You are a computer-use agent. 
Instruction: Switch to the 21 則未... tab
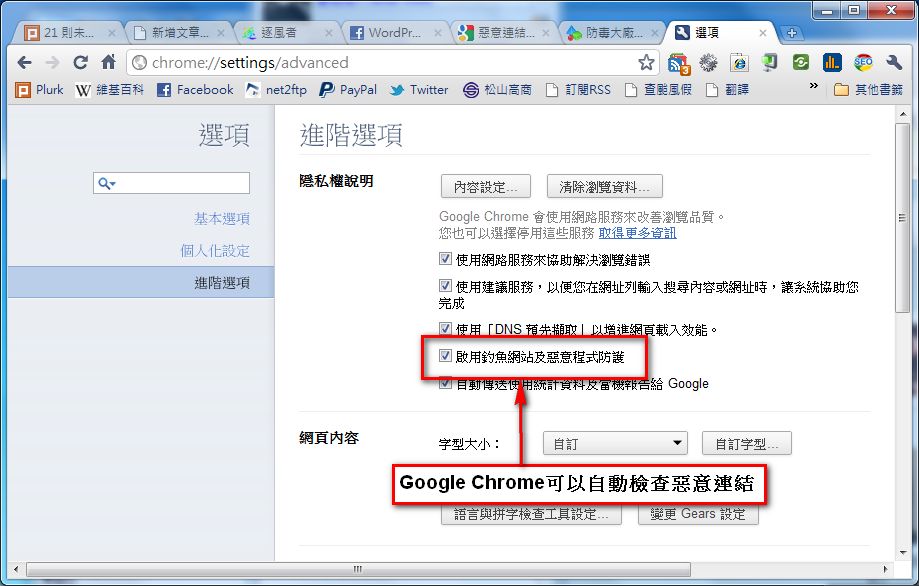[69, 33]
